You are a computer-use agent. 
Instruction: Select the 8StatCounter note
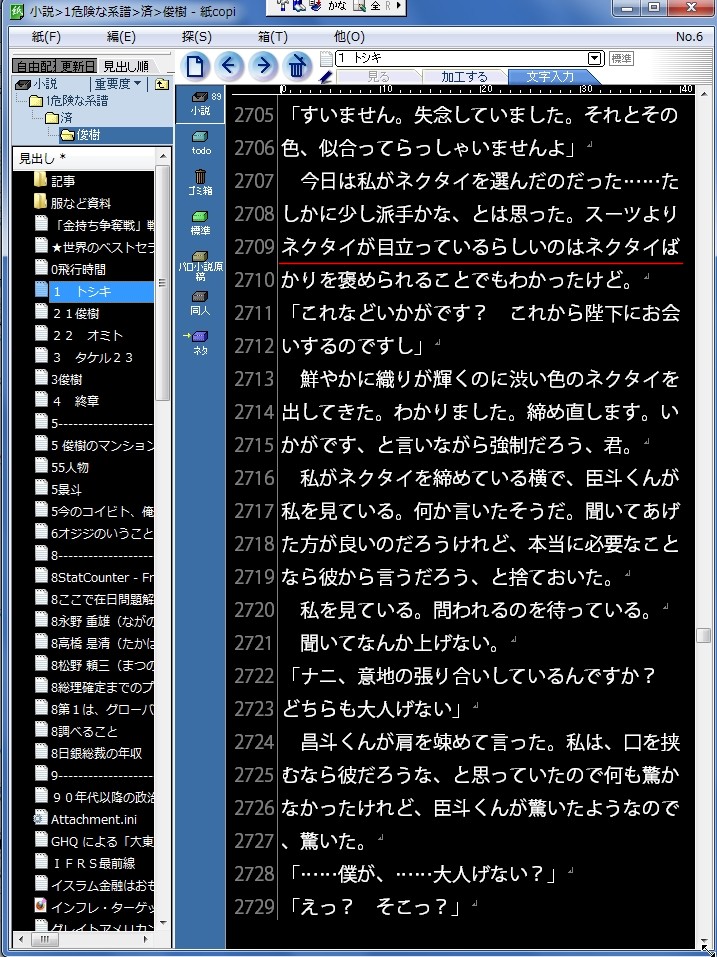tap(94, 577)
